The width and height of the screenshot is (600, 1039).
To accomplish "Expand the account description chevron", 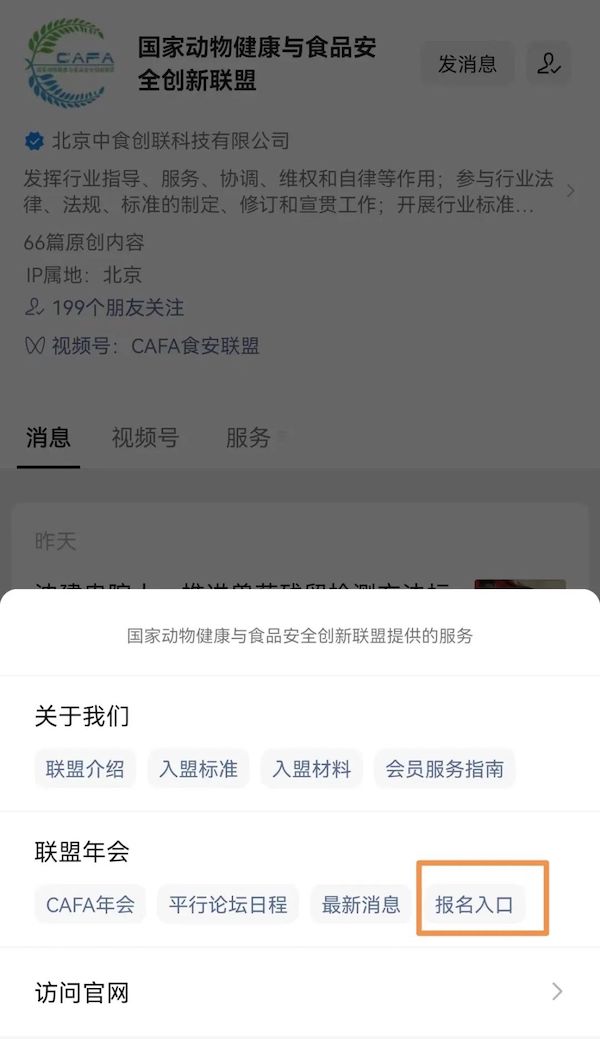I will point(570,191).
